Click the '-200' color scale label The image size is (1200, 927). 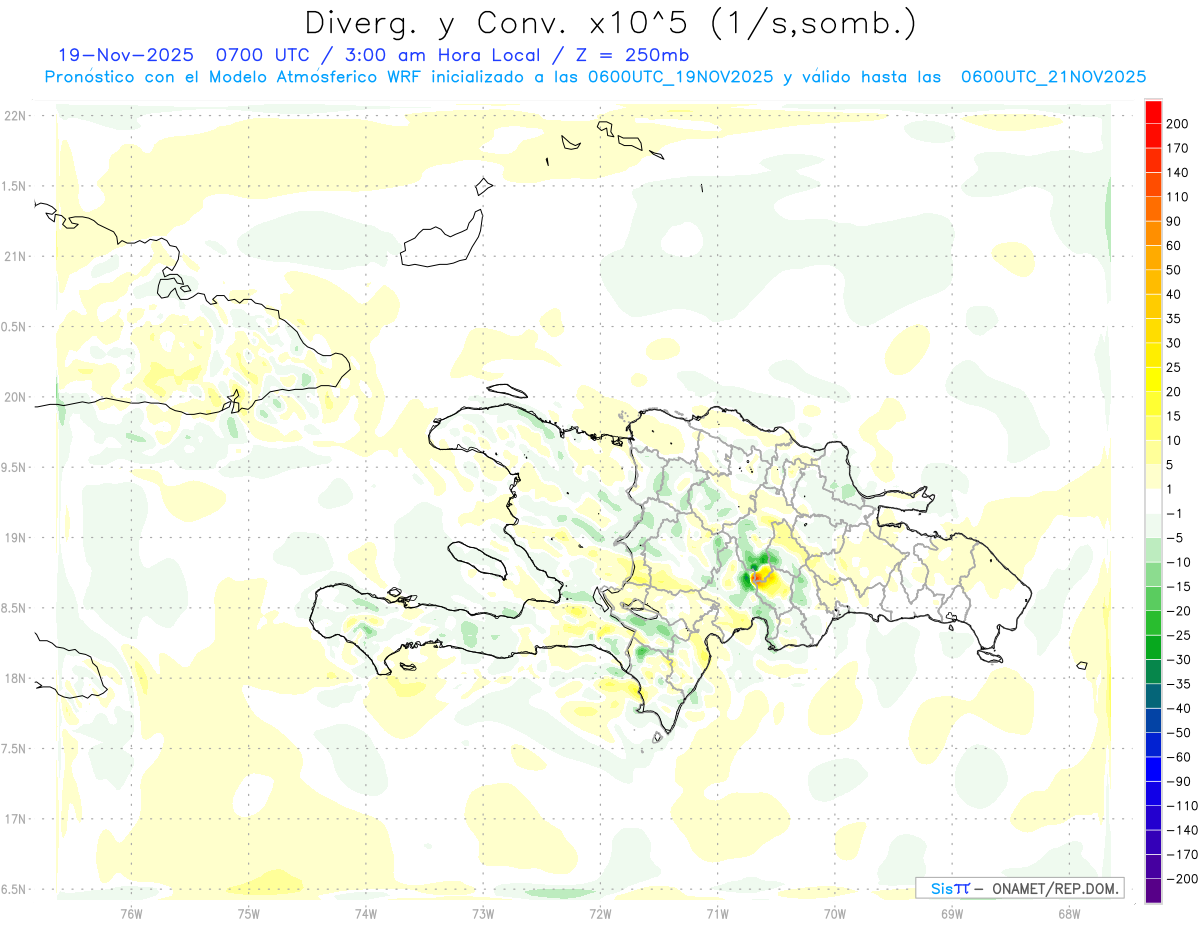tap(1182, 878)
